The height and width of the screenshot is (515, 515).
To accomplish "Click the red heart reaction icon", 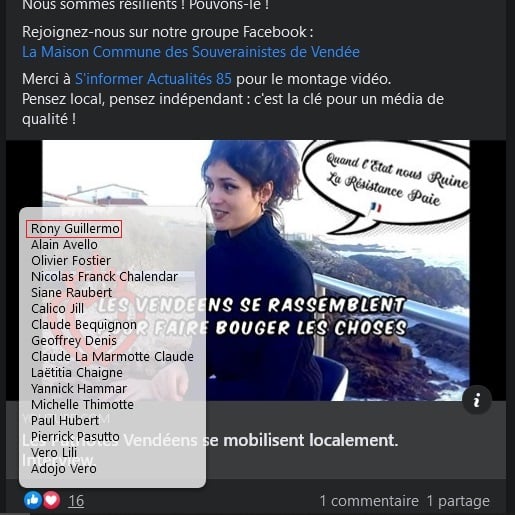I will 51,500.
